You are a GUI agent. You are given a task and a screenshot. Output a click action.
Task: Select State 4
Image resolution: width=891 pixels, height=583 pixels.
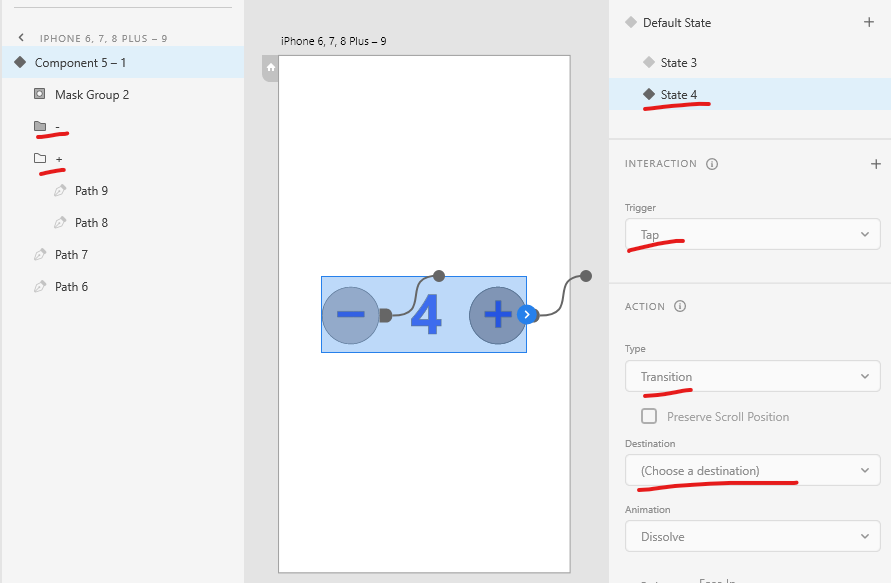(750, 94)
